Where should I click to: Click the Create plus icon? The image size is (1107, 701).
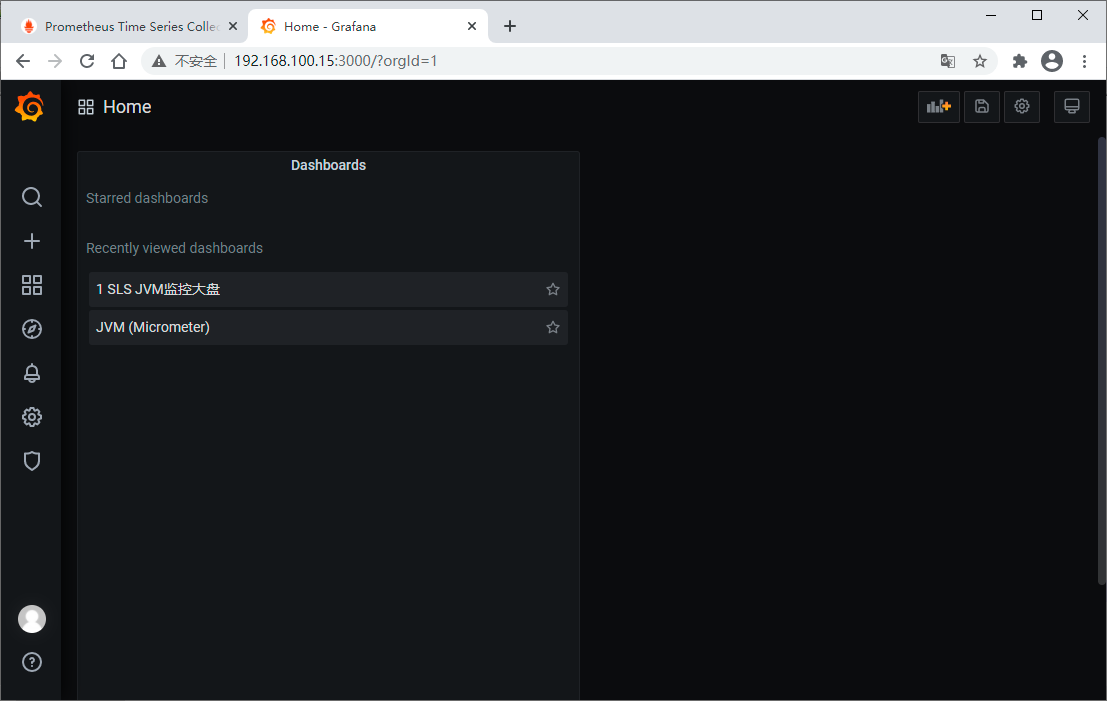tap(32, 241)
